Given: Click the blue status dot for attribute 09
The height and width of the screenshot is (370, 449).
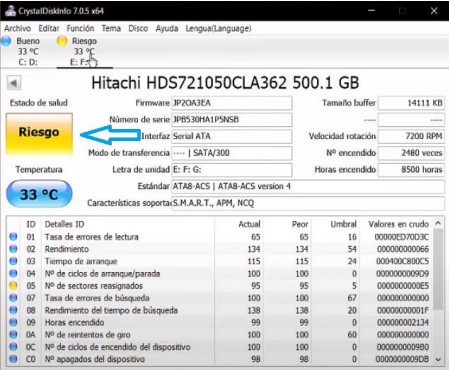Looking at the screenshot, I should click(x=13, y=323).
